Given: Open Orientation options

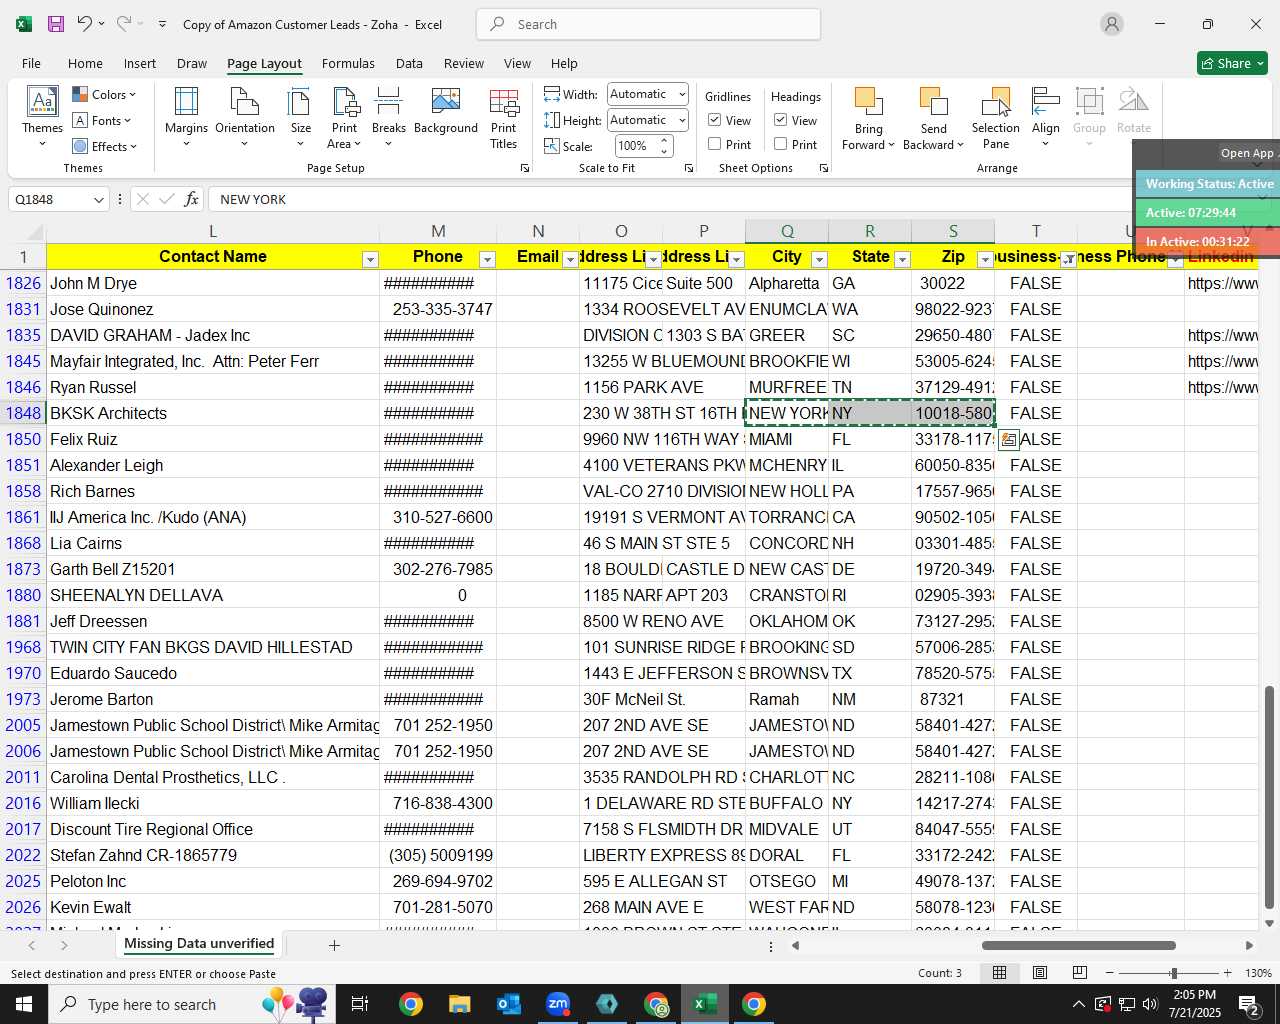Looking at the screenshot, I should pos(245,117).
